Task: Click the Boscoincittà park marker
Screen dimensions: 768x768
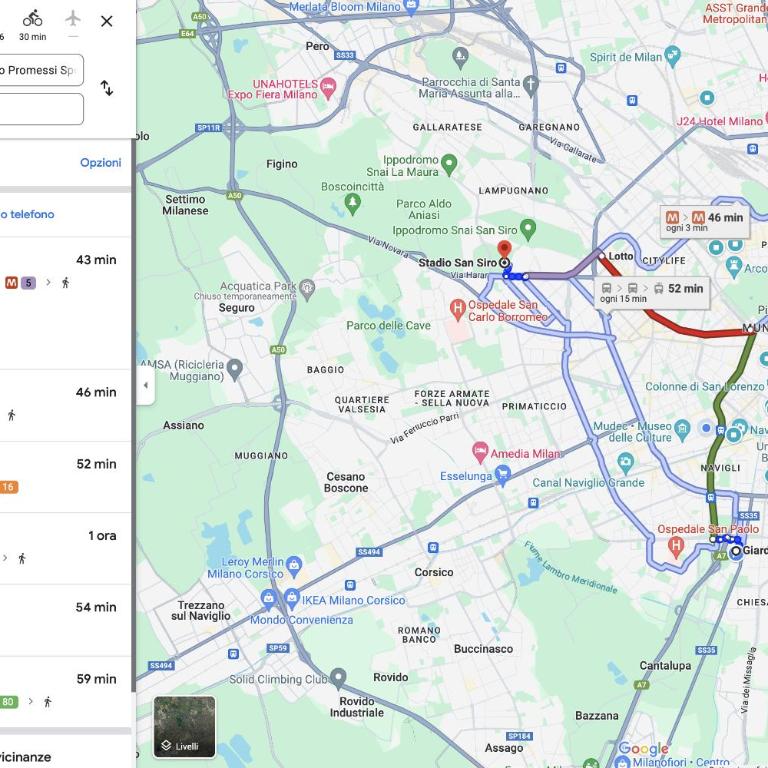Action: pos(352,203)
